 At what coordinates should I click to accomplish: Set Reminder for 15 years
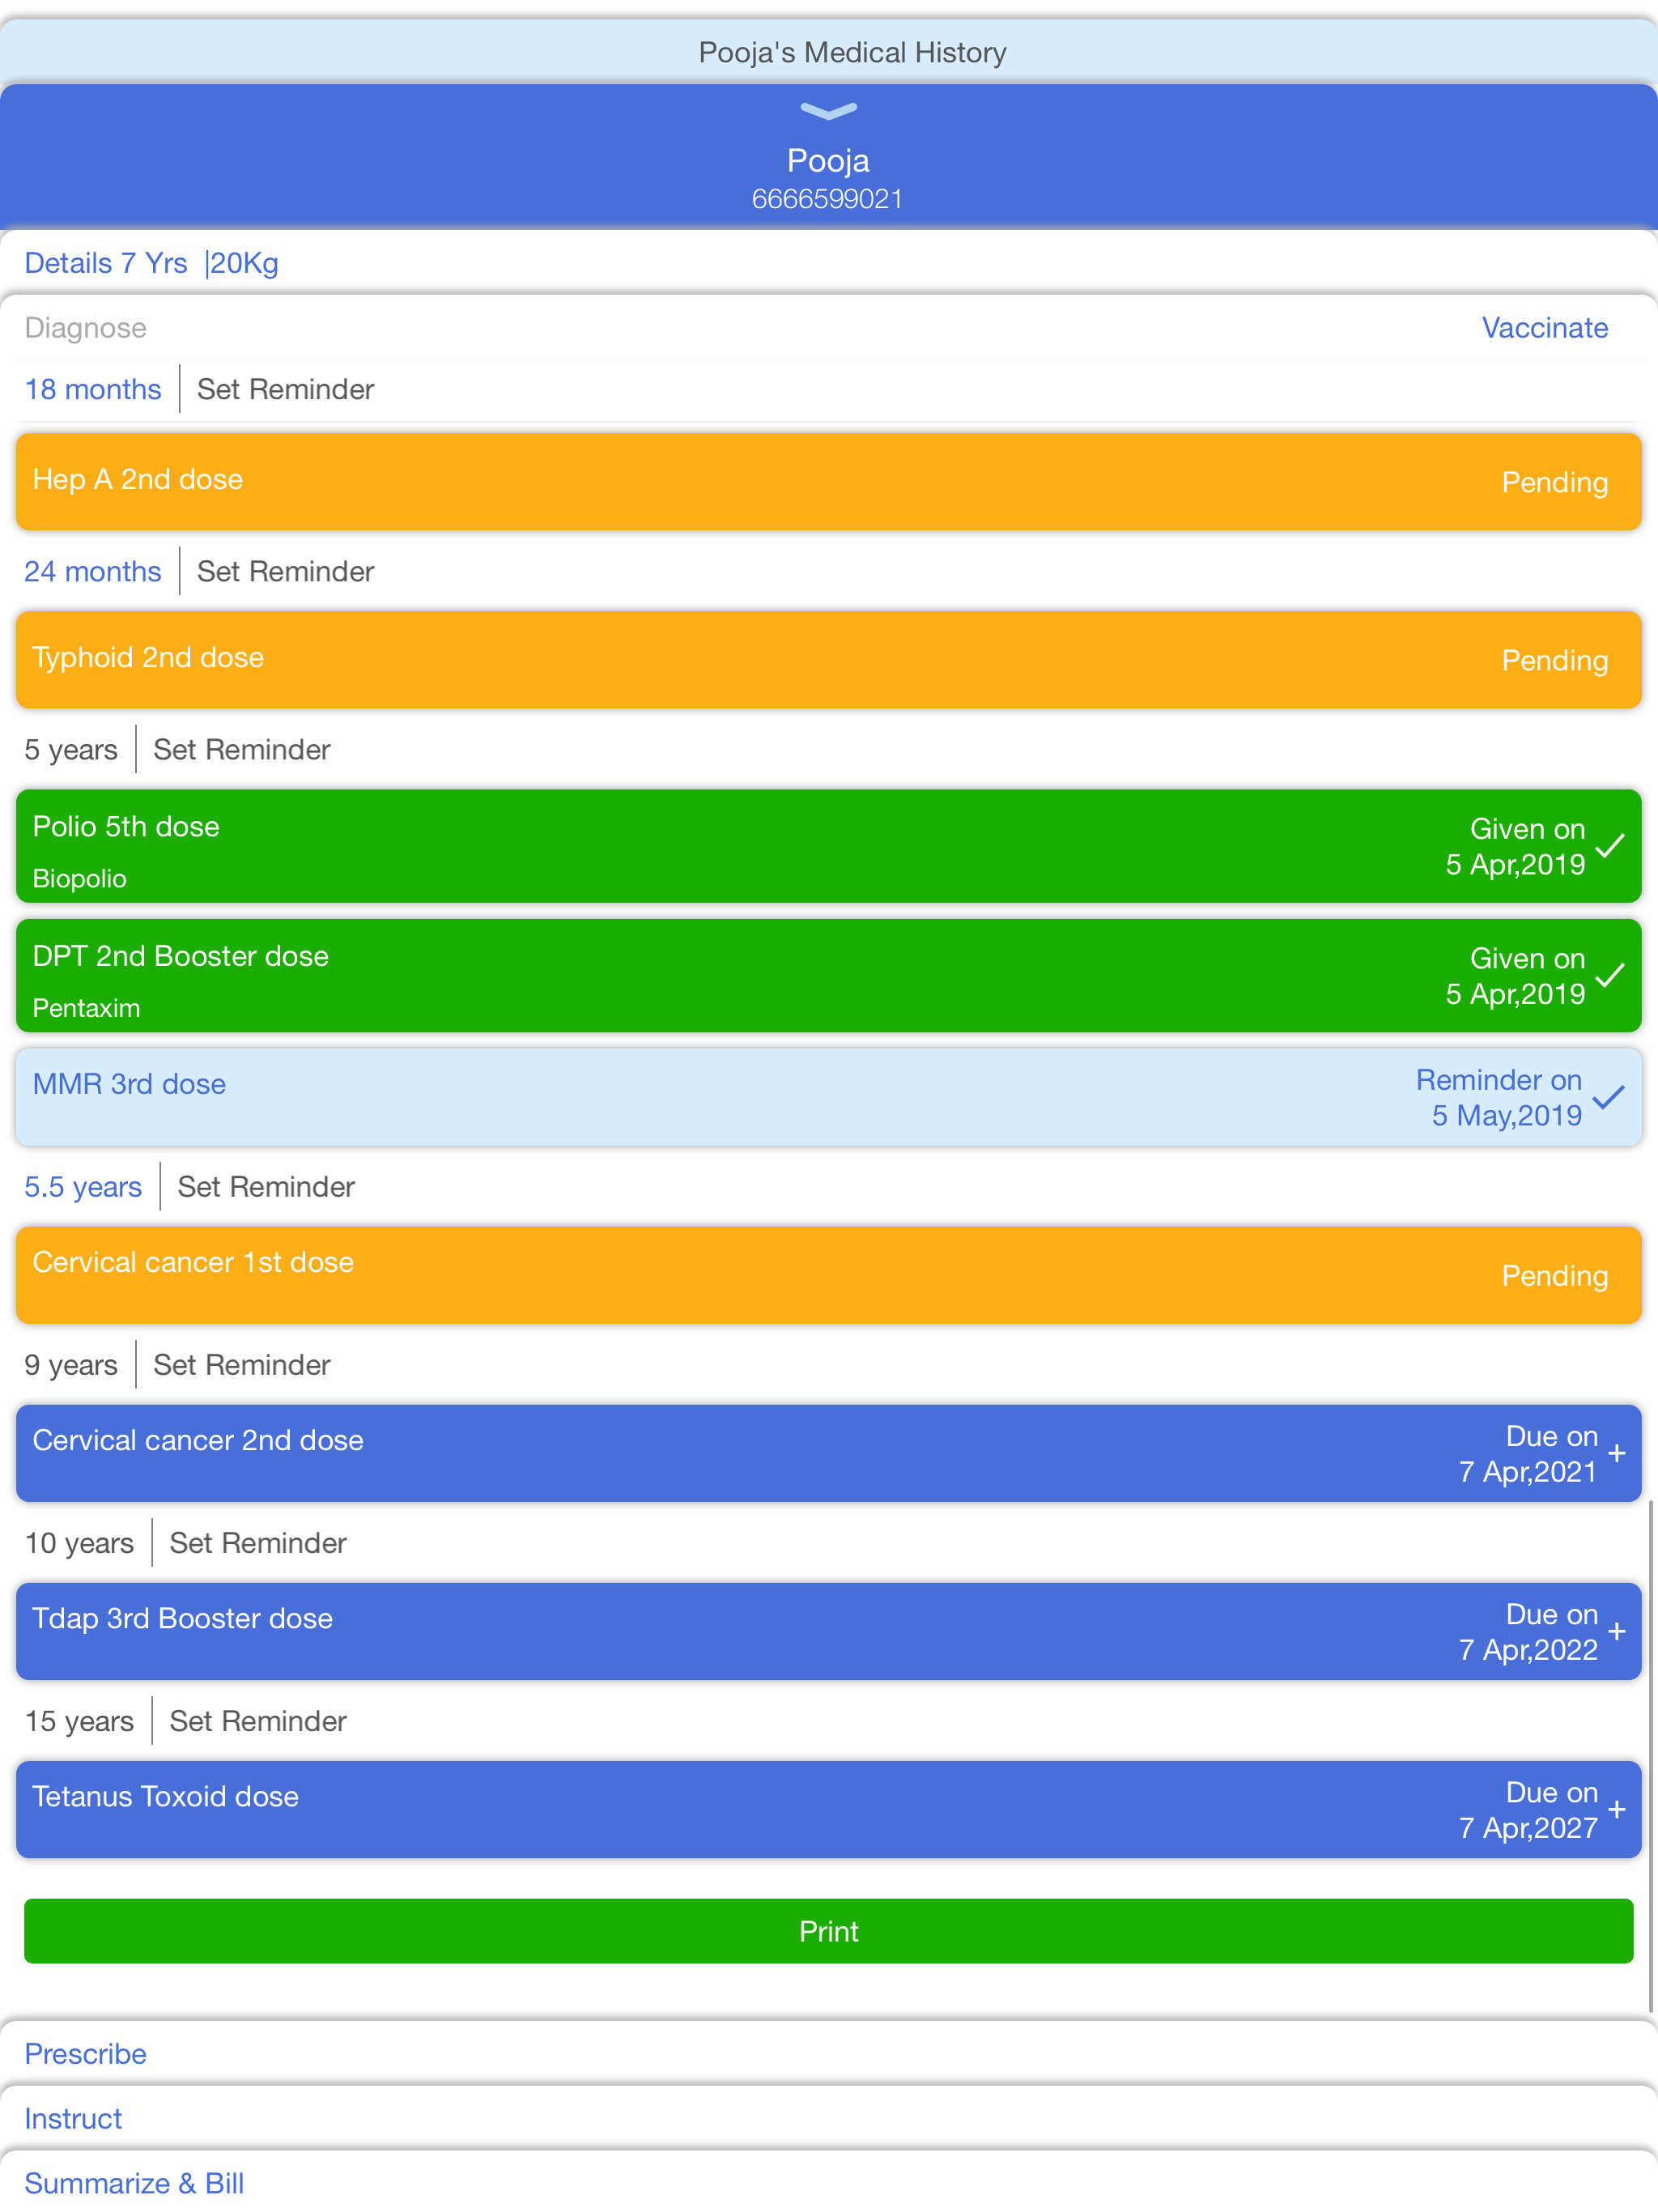258,1720
